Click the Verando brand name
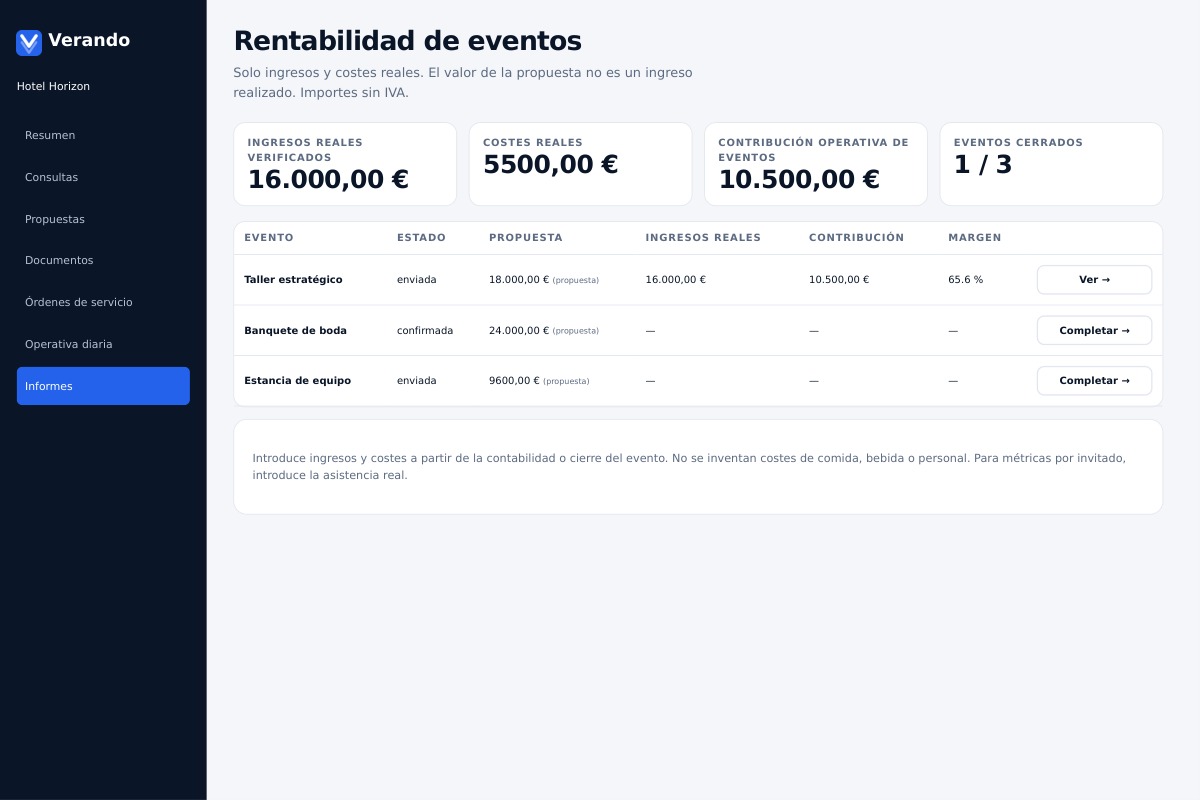 click(89, 40)
